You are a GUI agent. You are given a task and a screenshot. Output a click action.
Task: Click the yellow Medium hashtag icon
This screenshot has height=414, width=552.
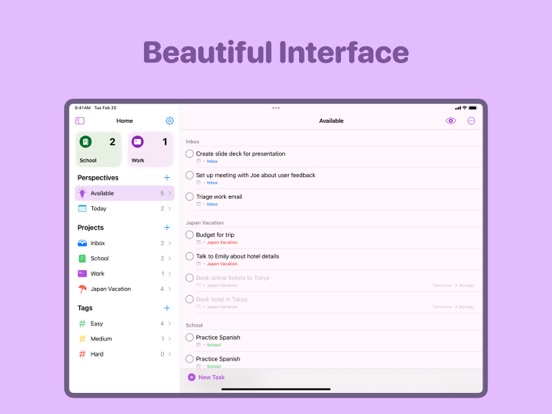(x=82, y=339)
